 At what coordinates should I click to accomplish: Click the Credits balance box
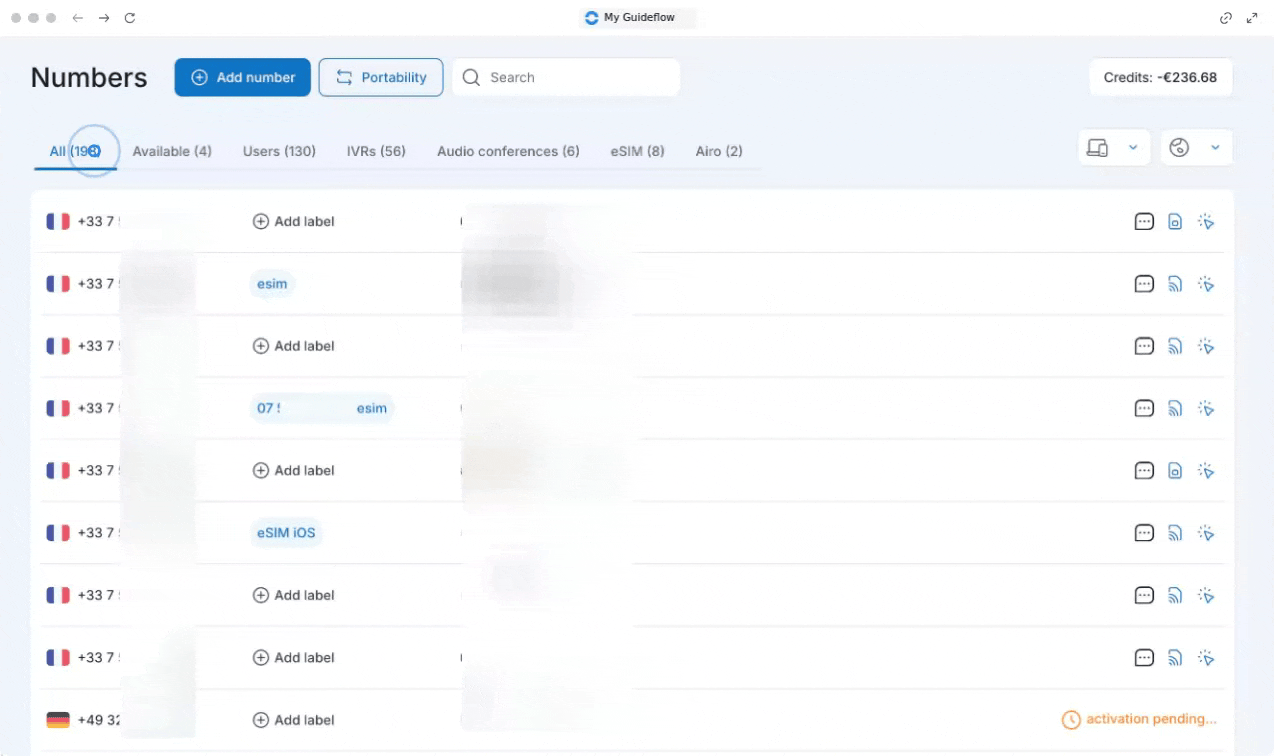point(1160,77)
